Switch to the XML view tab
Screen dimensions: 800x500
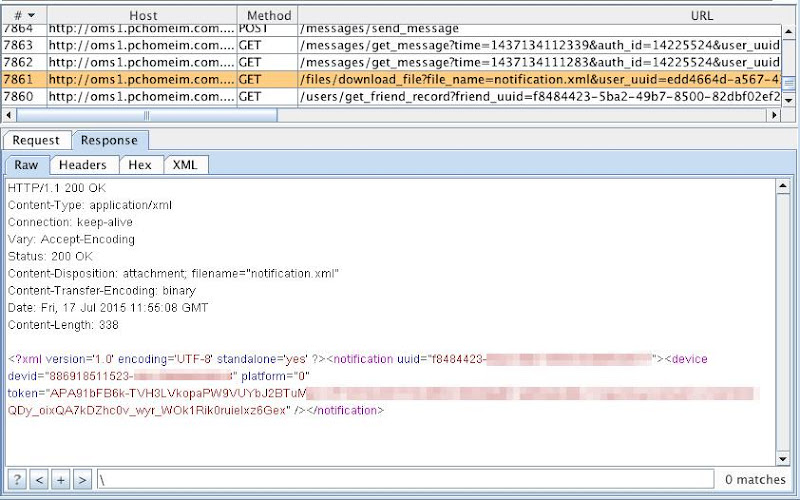[x=185, y=165]
